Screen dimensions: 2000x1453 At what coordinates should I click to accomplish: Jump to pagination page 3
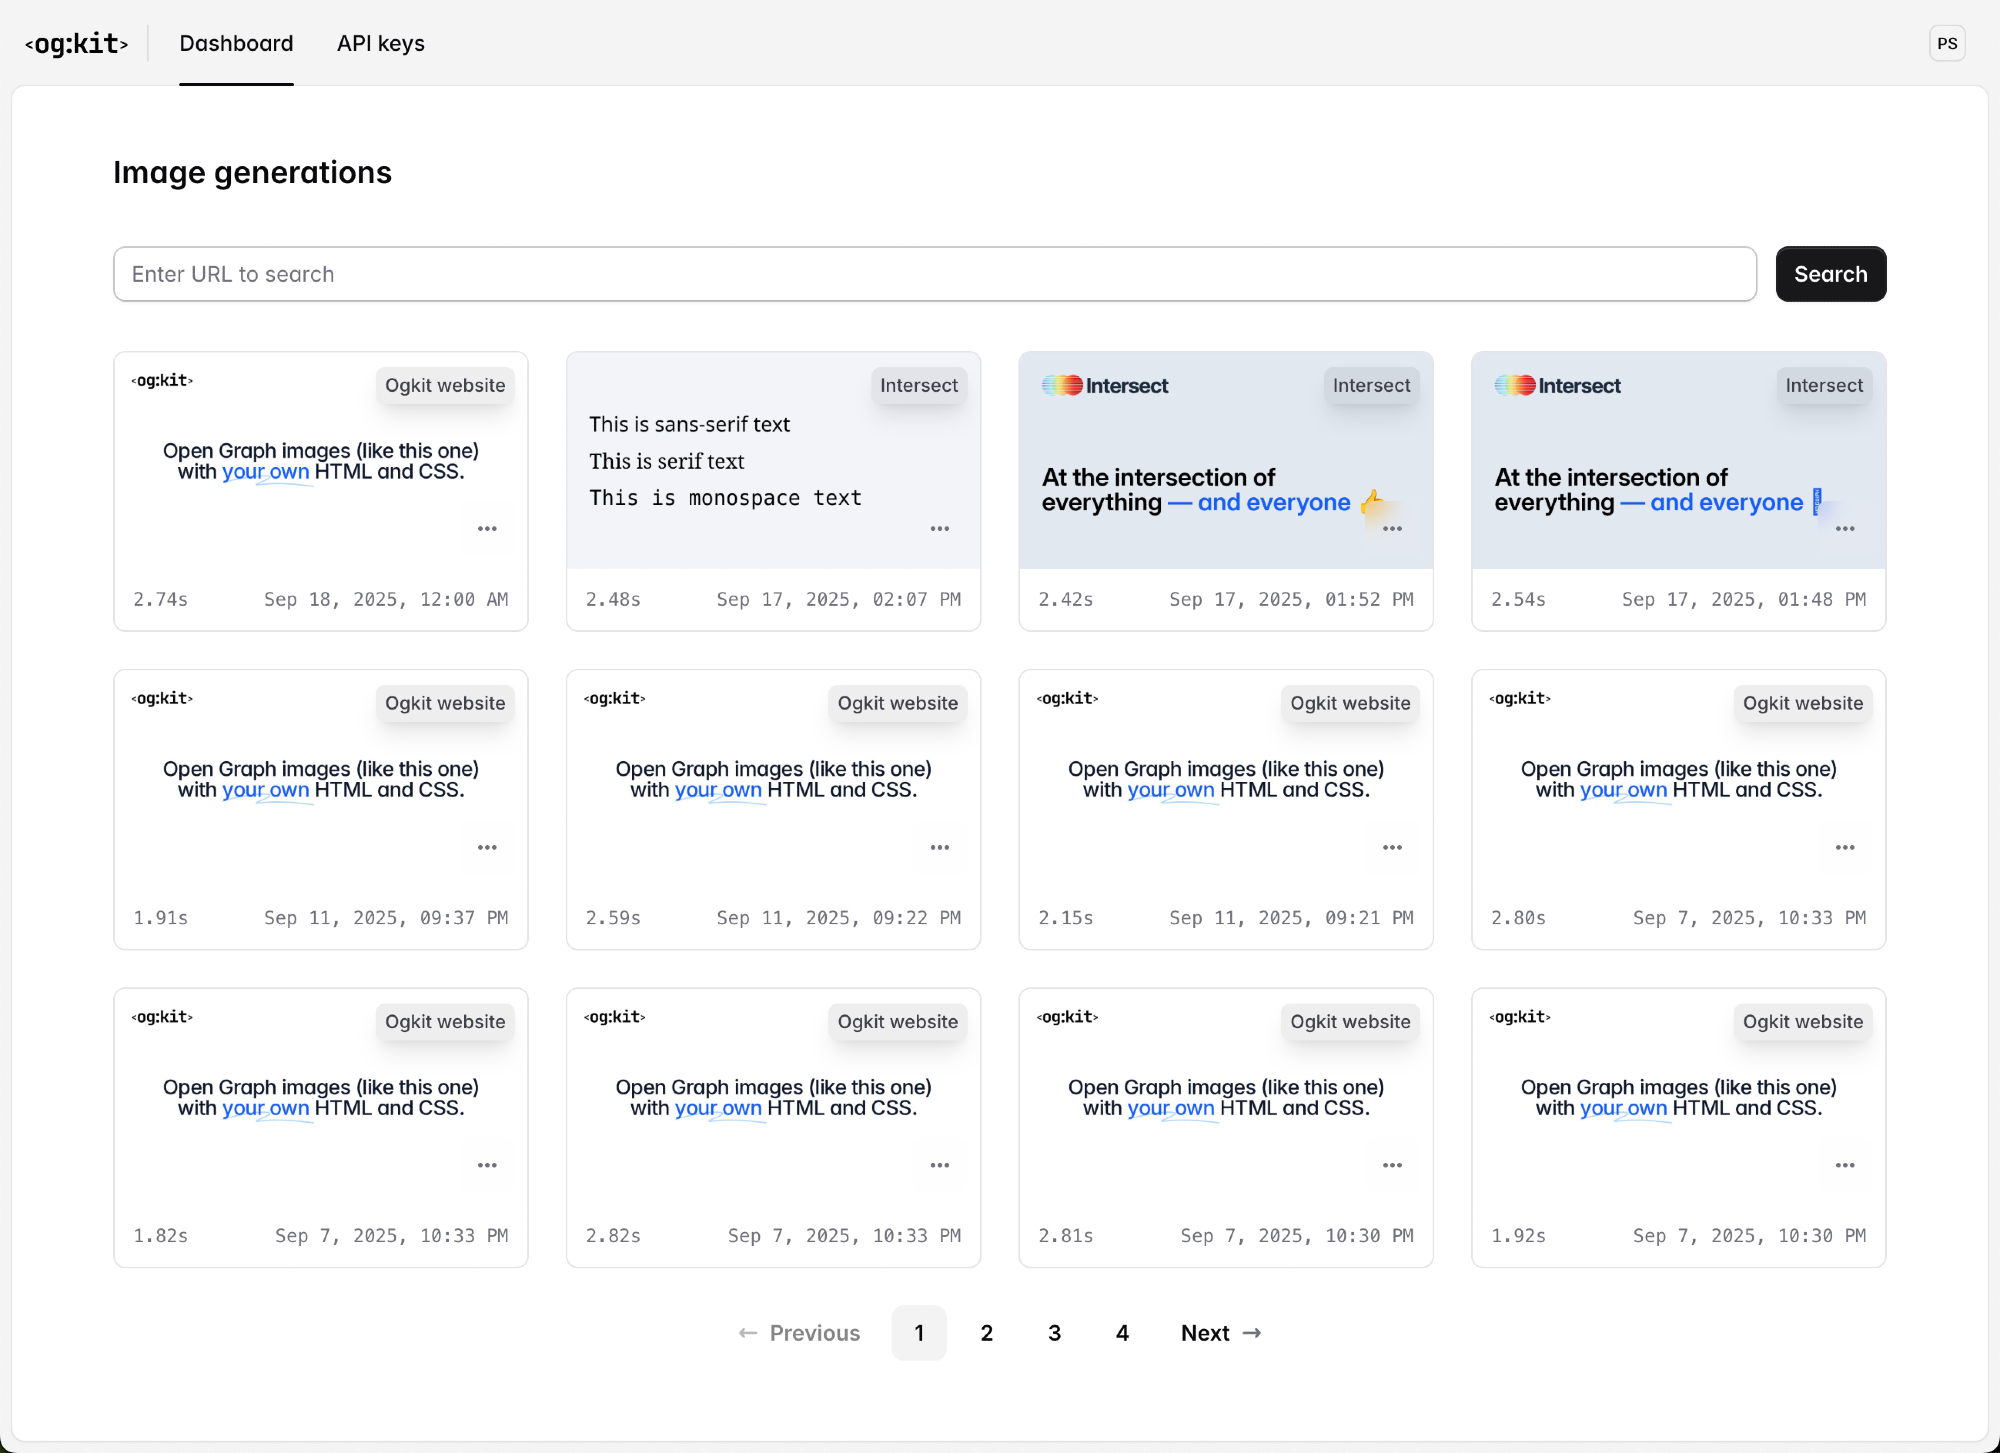(x=1054, y=1333)
